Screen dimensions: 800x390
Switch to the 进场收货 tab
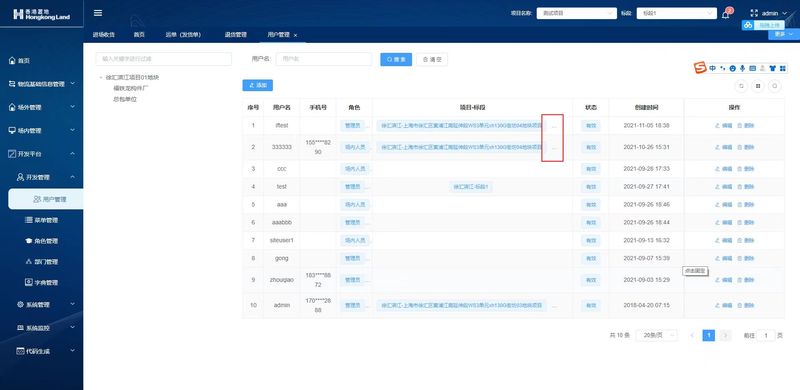coord(104,35)
